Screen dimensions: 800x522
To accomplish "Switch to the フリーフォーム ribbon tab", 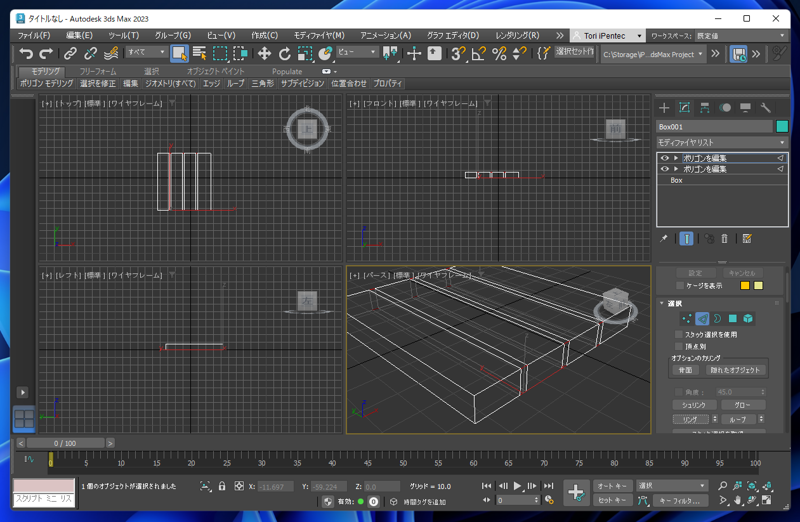I will point(98,71).
